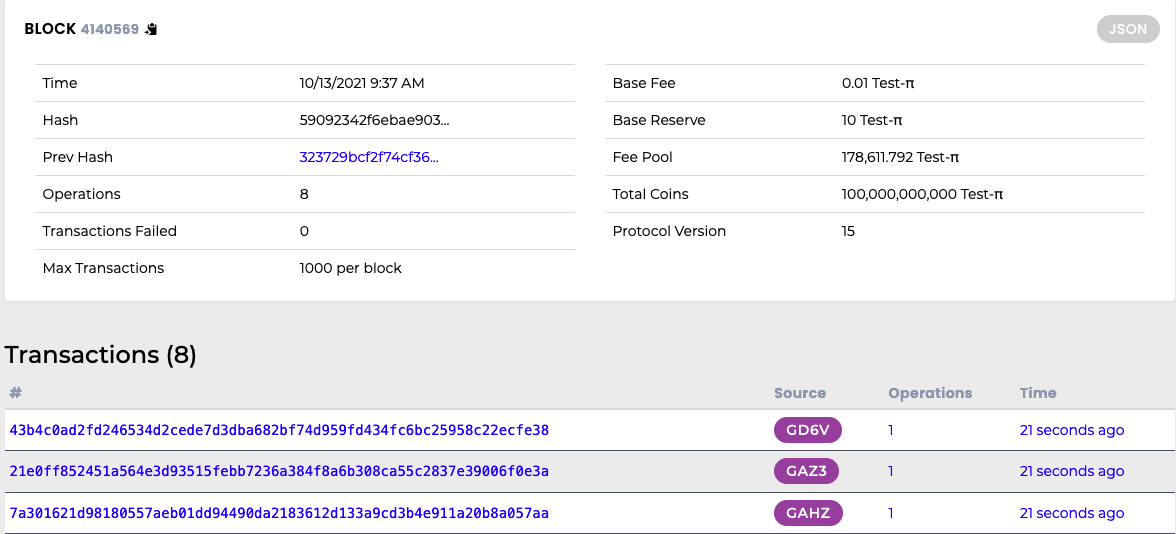The height and width of the screenshot is (534, 1176).
Task: Open transaction starting with 21e0ff852451
Action: (x=279, y=471)
